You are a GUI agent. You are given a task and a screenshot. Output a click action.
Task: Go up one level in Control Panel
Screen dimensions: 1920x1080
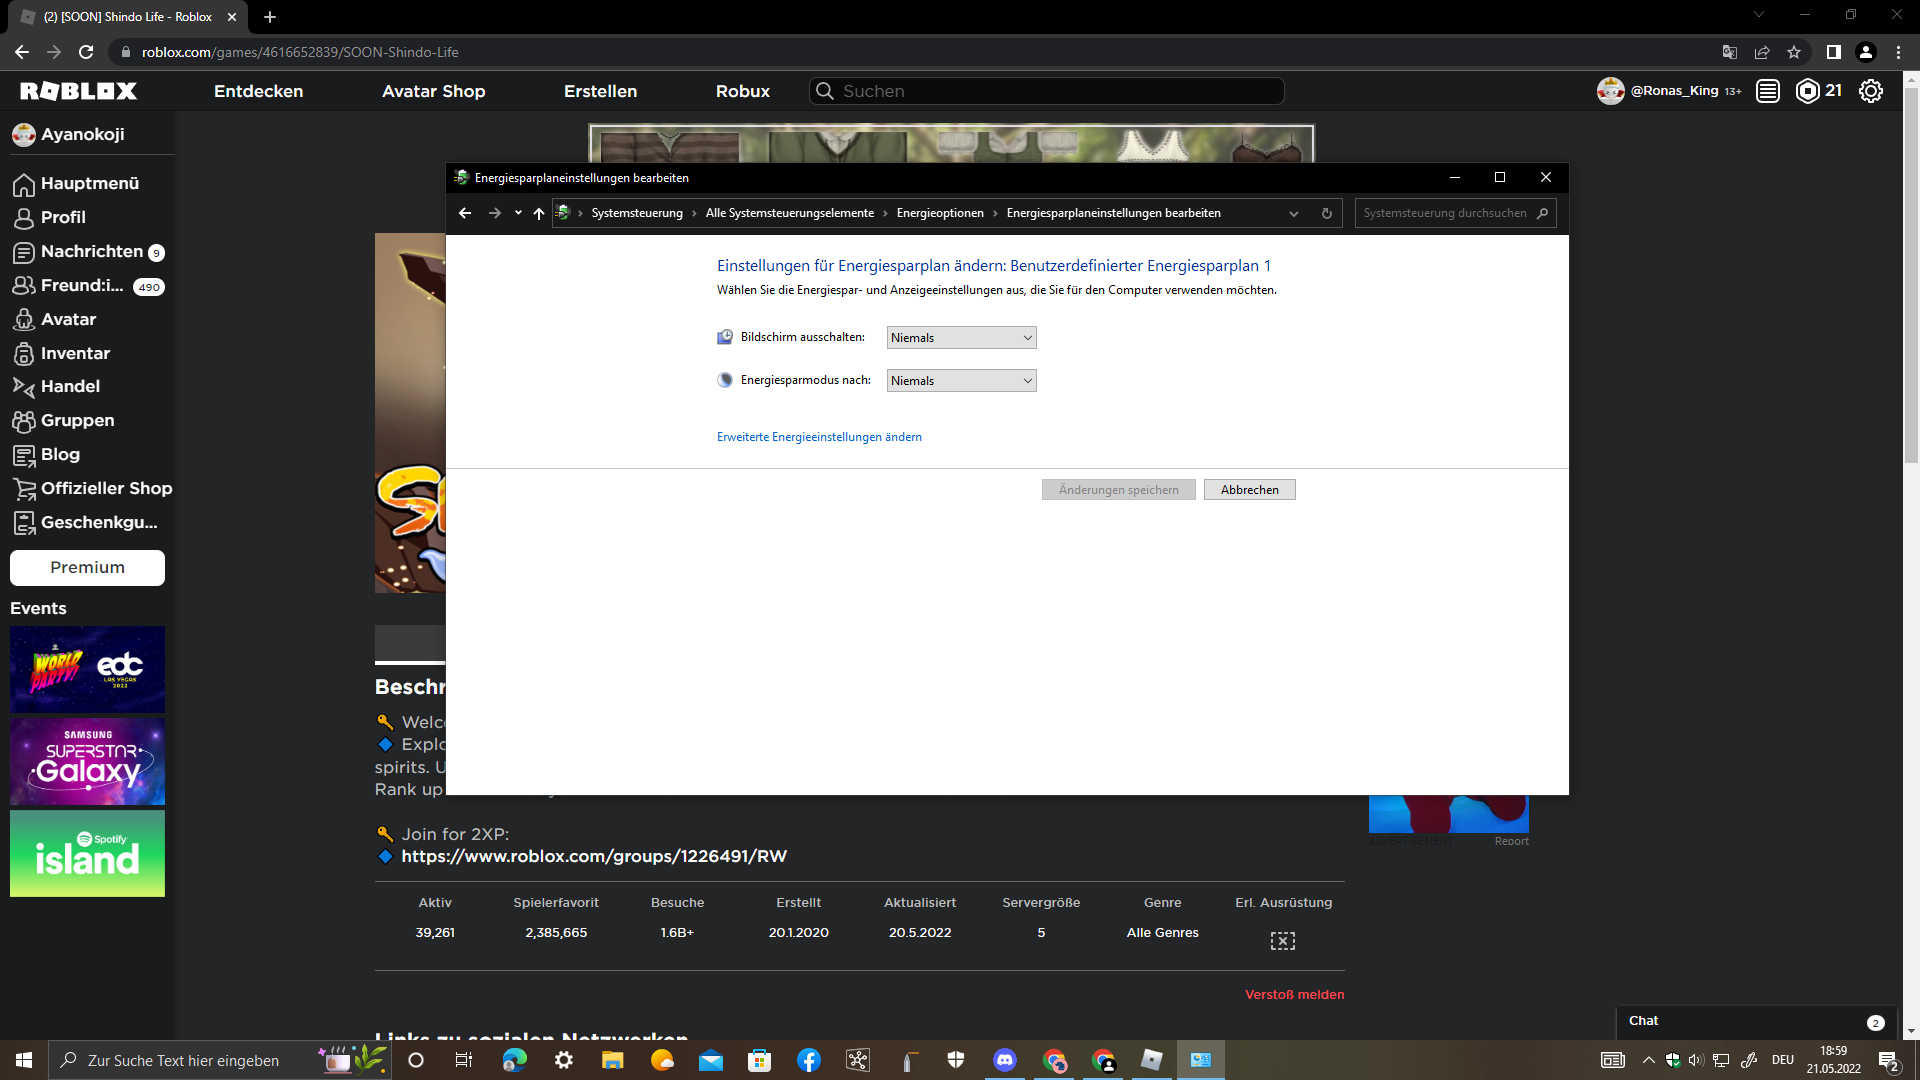(539, 213)
